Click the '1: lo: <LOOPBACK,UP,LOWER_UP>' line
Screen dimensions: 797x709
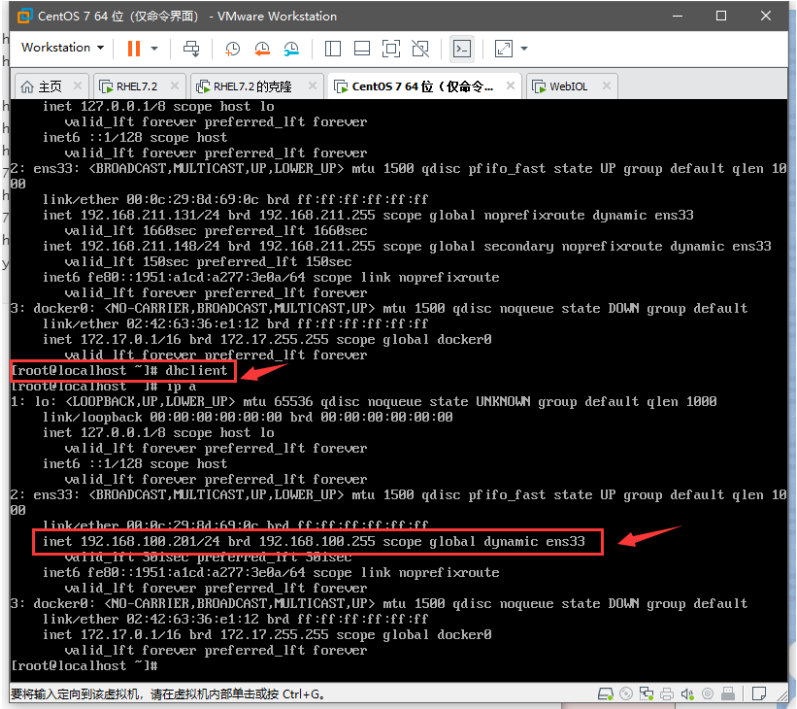(364, 402)
